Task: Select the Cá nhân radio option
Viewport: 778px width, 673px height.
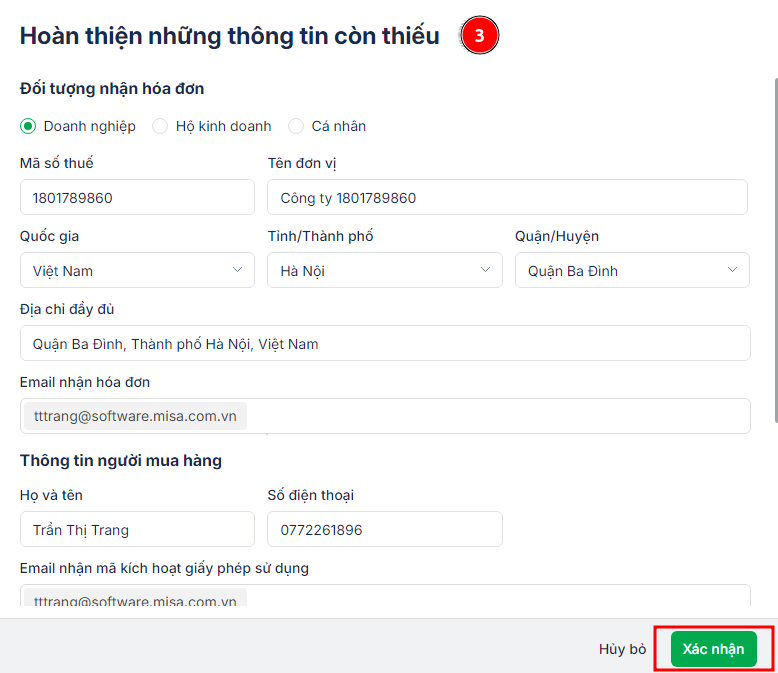Action: (296, 126)
